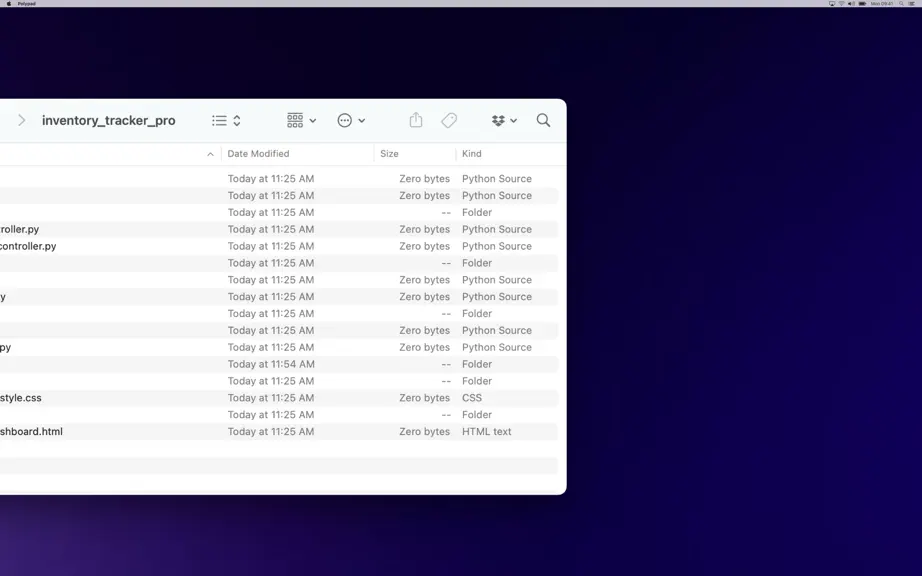This screenshot has width=922, height=576.
Task: Open the Dropbox toolbar icon
Action: click(499, 120)
